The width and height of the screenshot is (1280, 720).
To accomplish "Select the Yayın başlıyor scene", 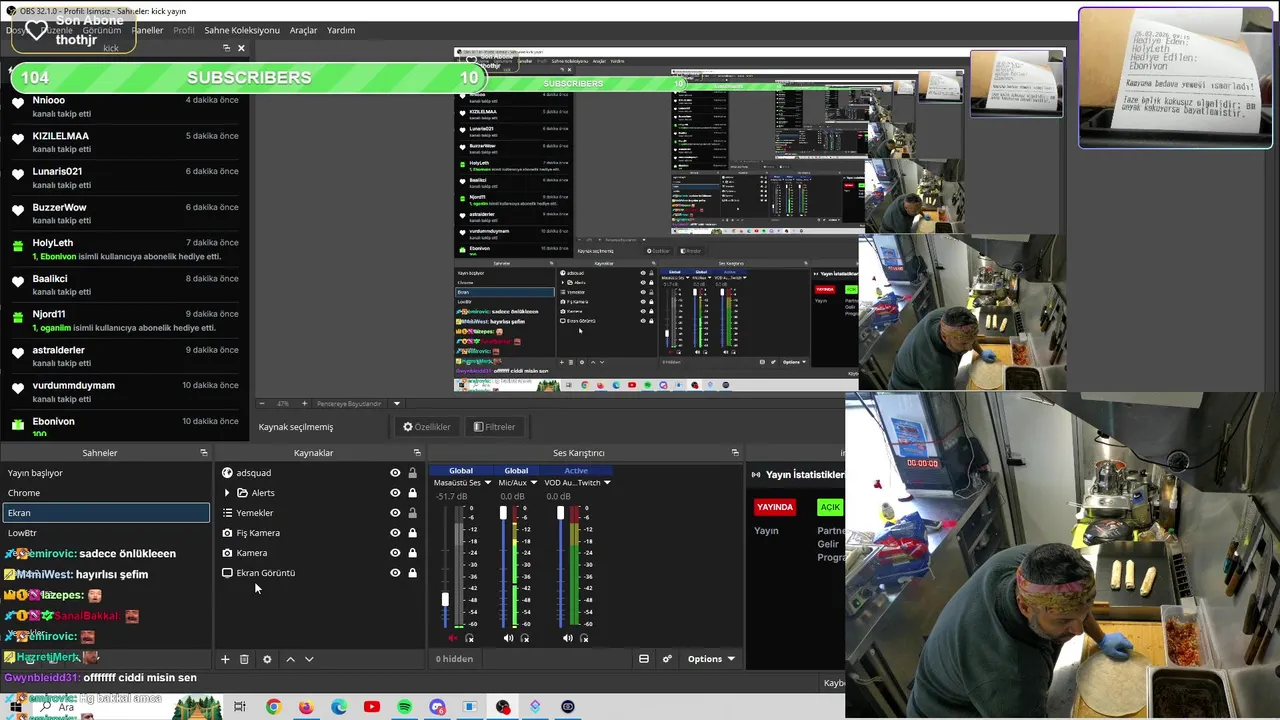I will click(105, 473).
